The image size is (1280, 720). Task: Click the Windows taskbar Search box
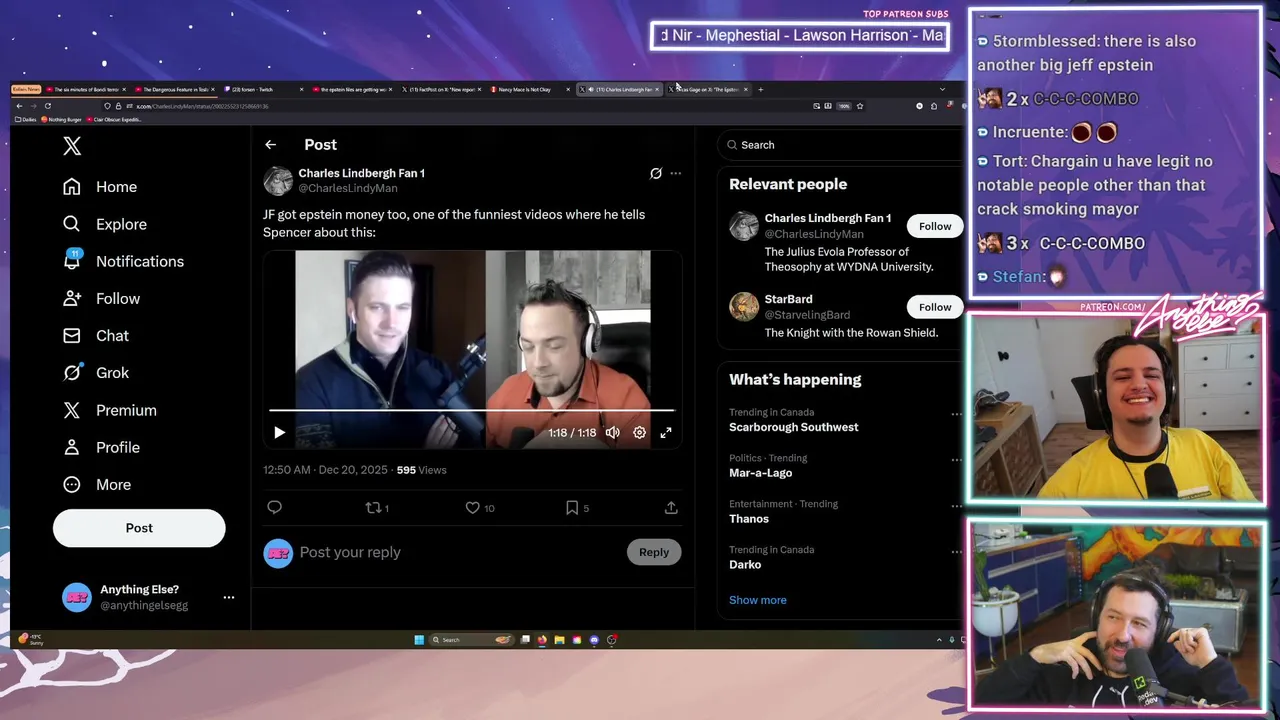pyautogui.click(x=471, y=640)
